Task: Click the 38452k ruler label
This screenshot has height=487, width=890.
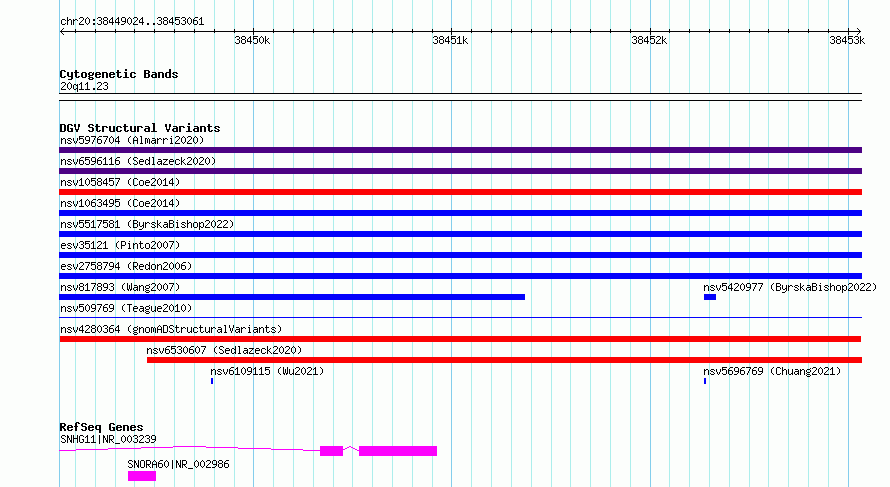Action: (649, 40)
